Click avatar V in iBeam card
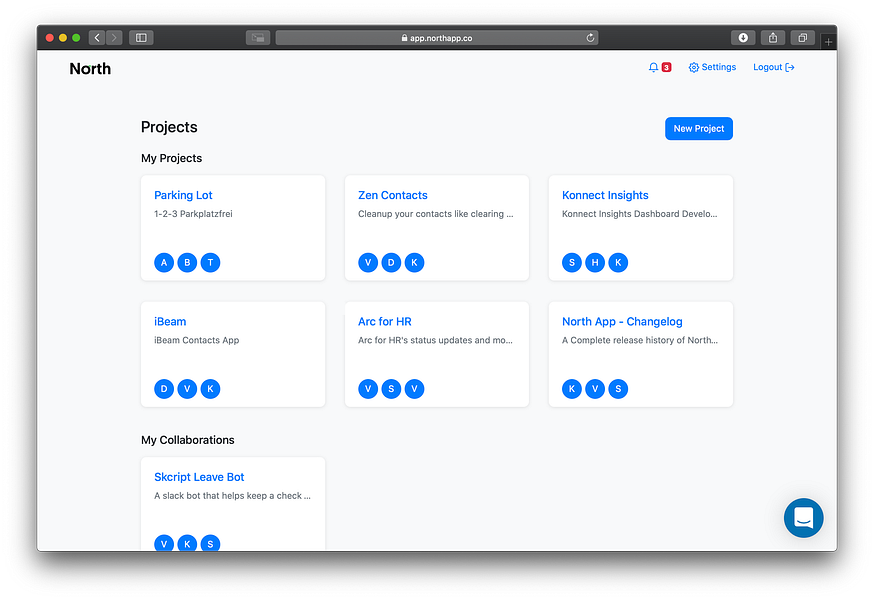 [187, 389]
